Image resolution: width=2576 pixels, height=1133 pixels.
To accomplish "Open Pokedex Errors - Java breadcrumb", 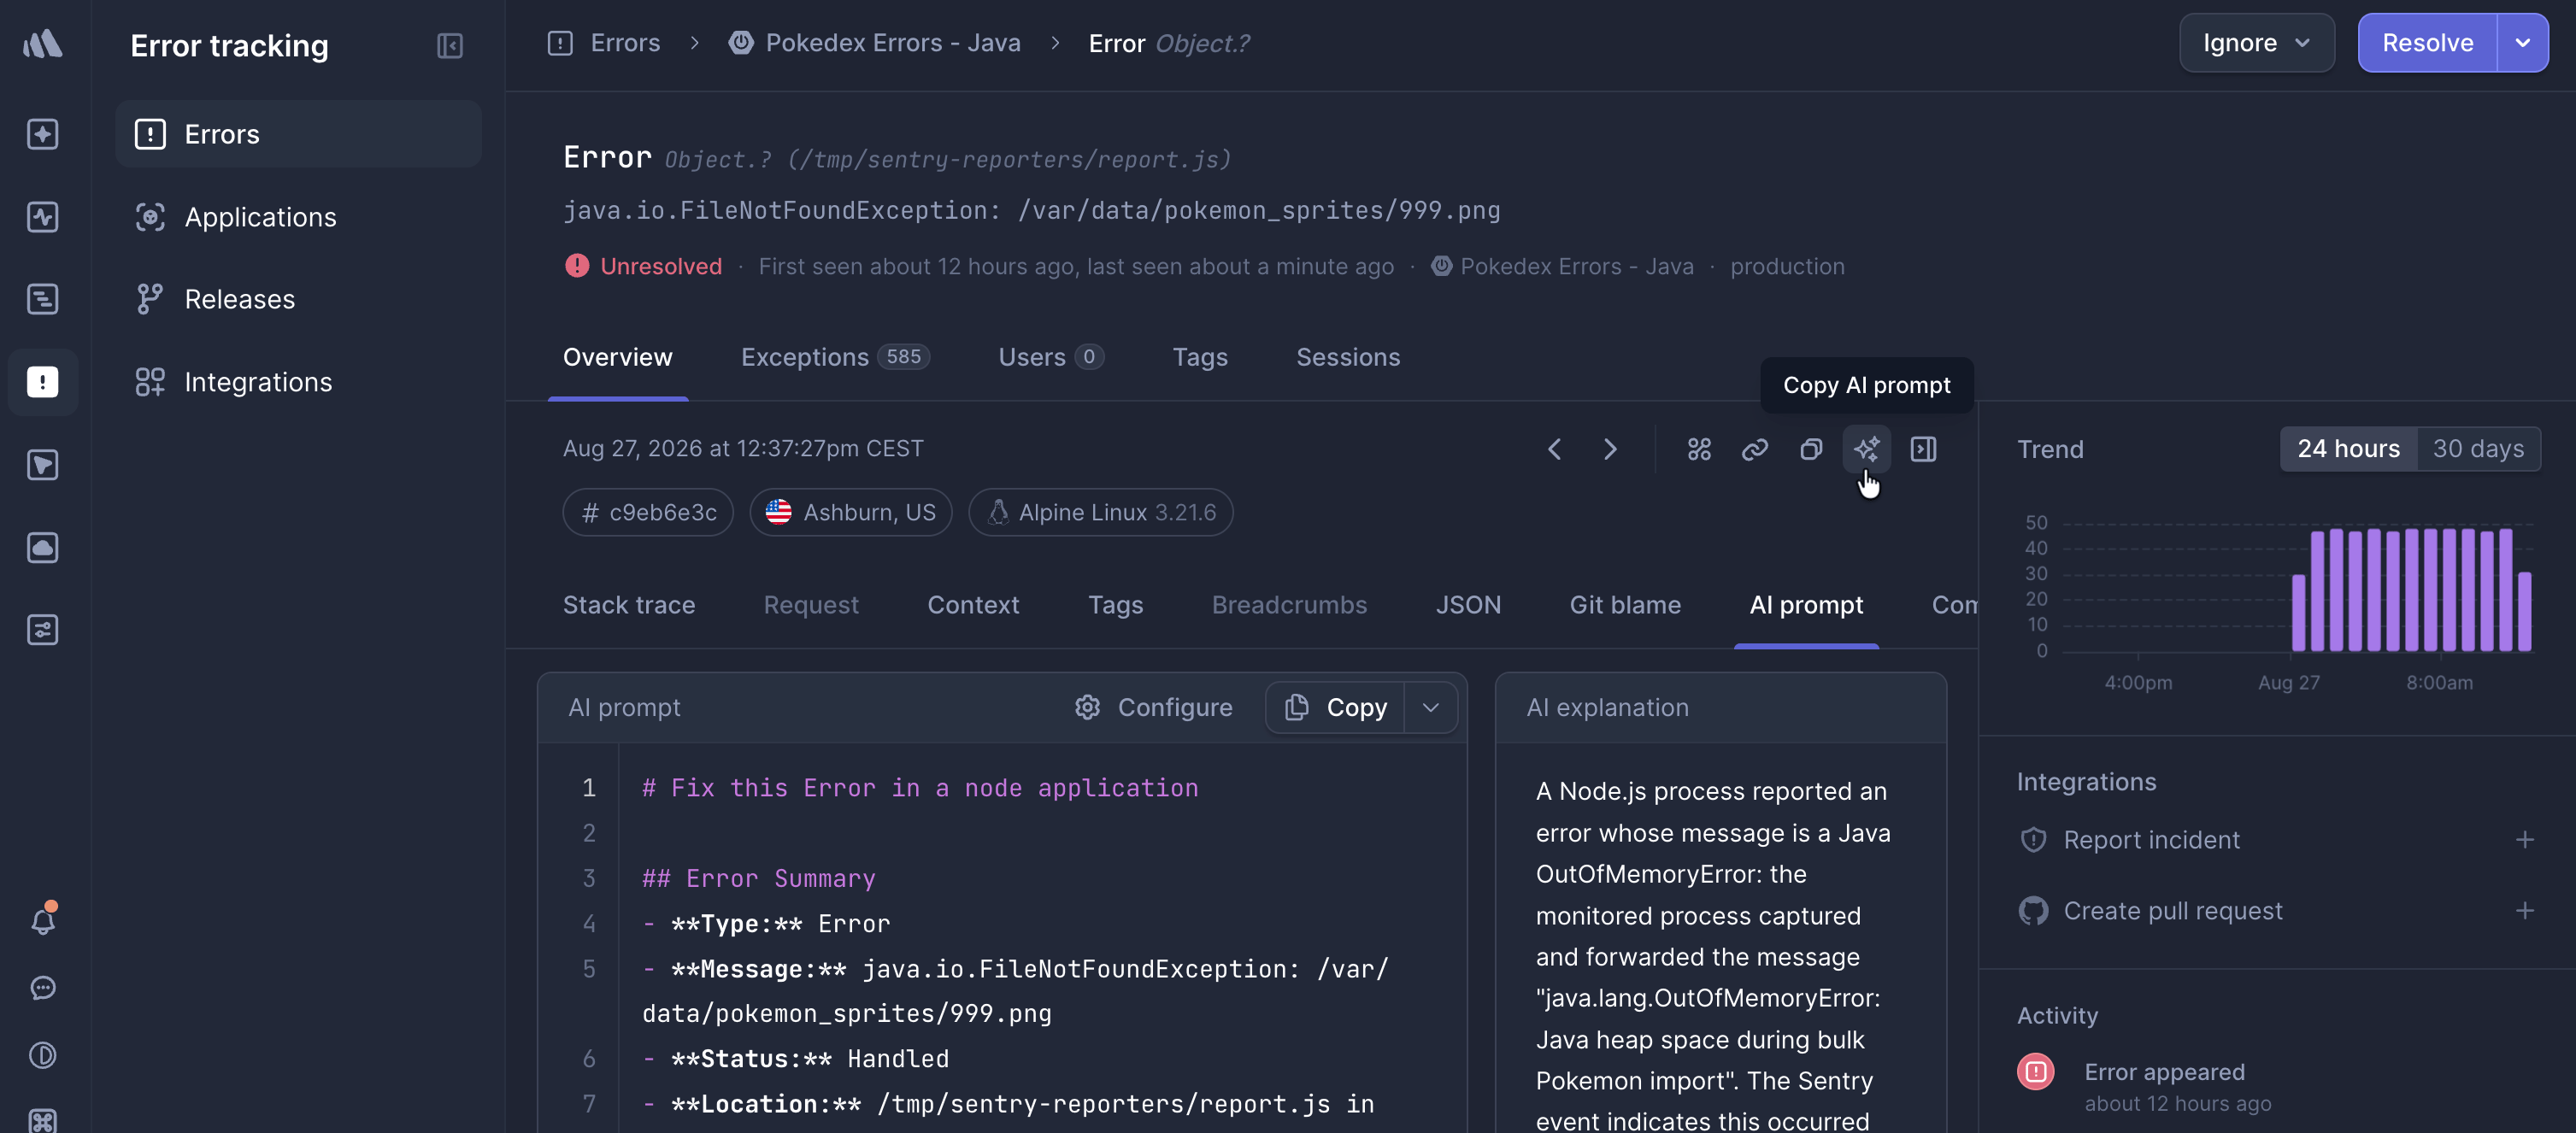I will pyautogui.click(x=875, y=43).
